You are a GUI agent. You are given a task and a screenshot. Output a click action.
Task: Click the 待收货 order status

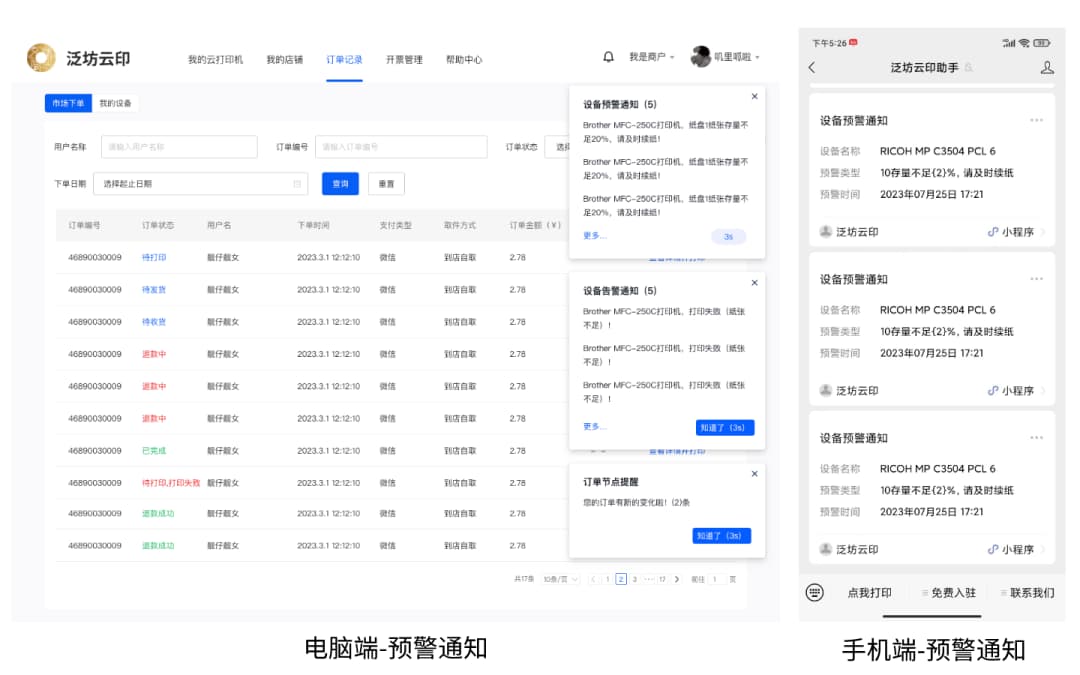click(x=154, y=322)
